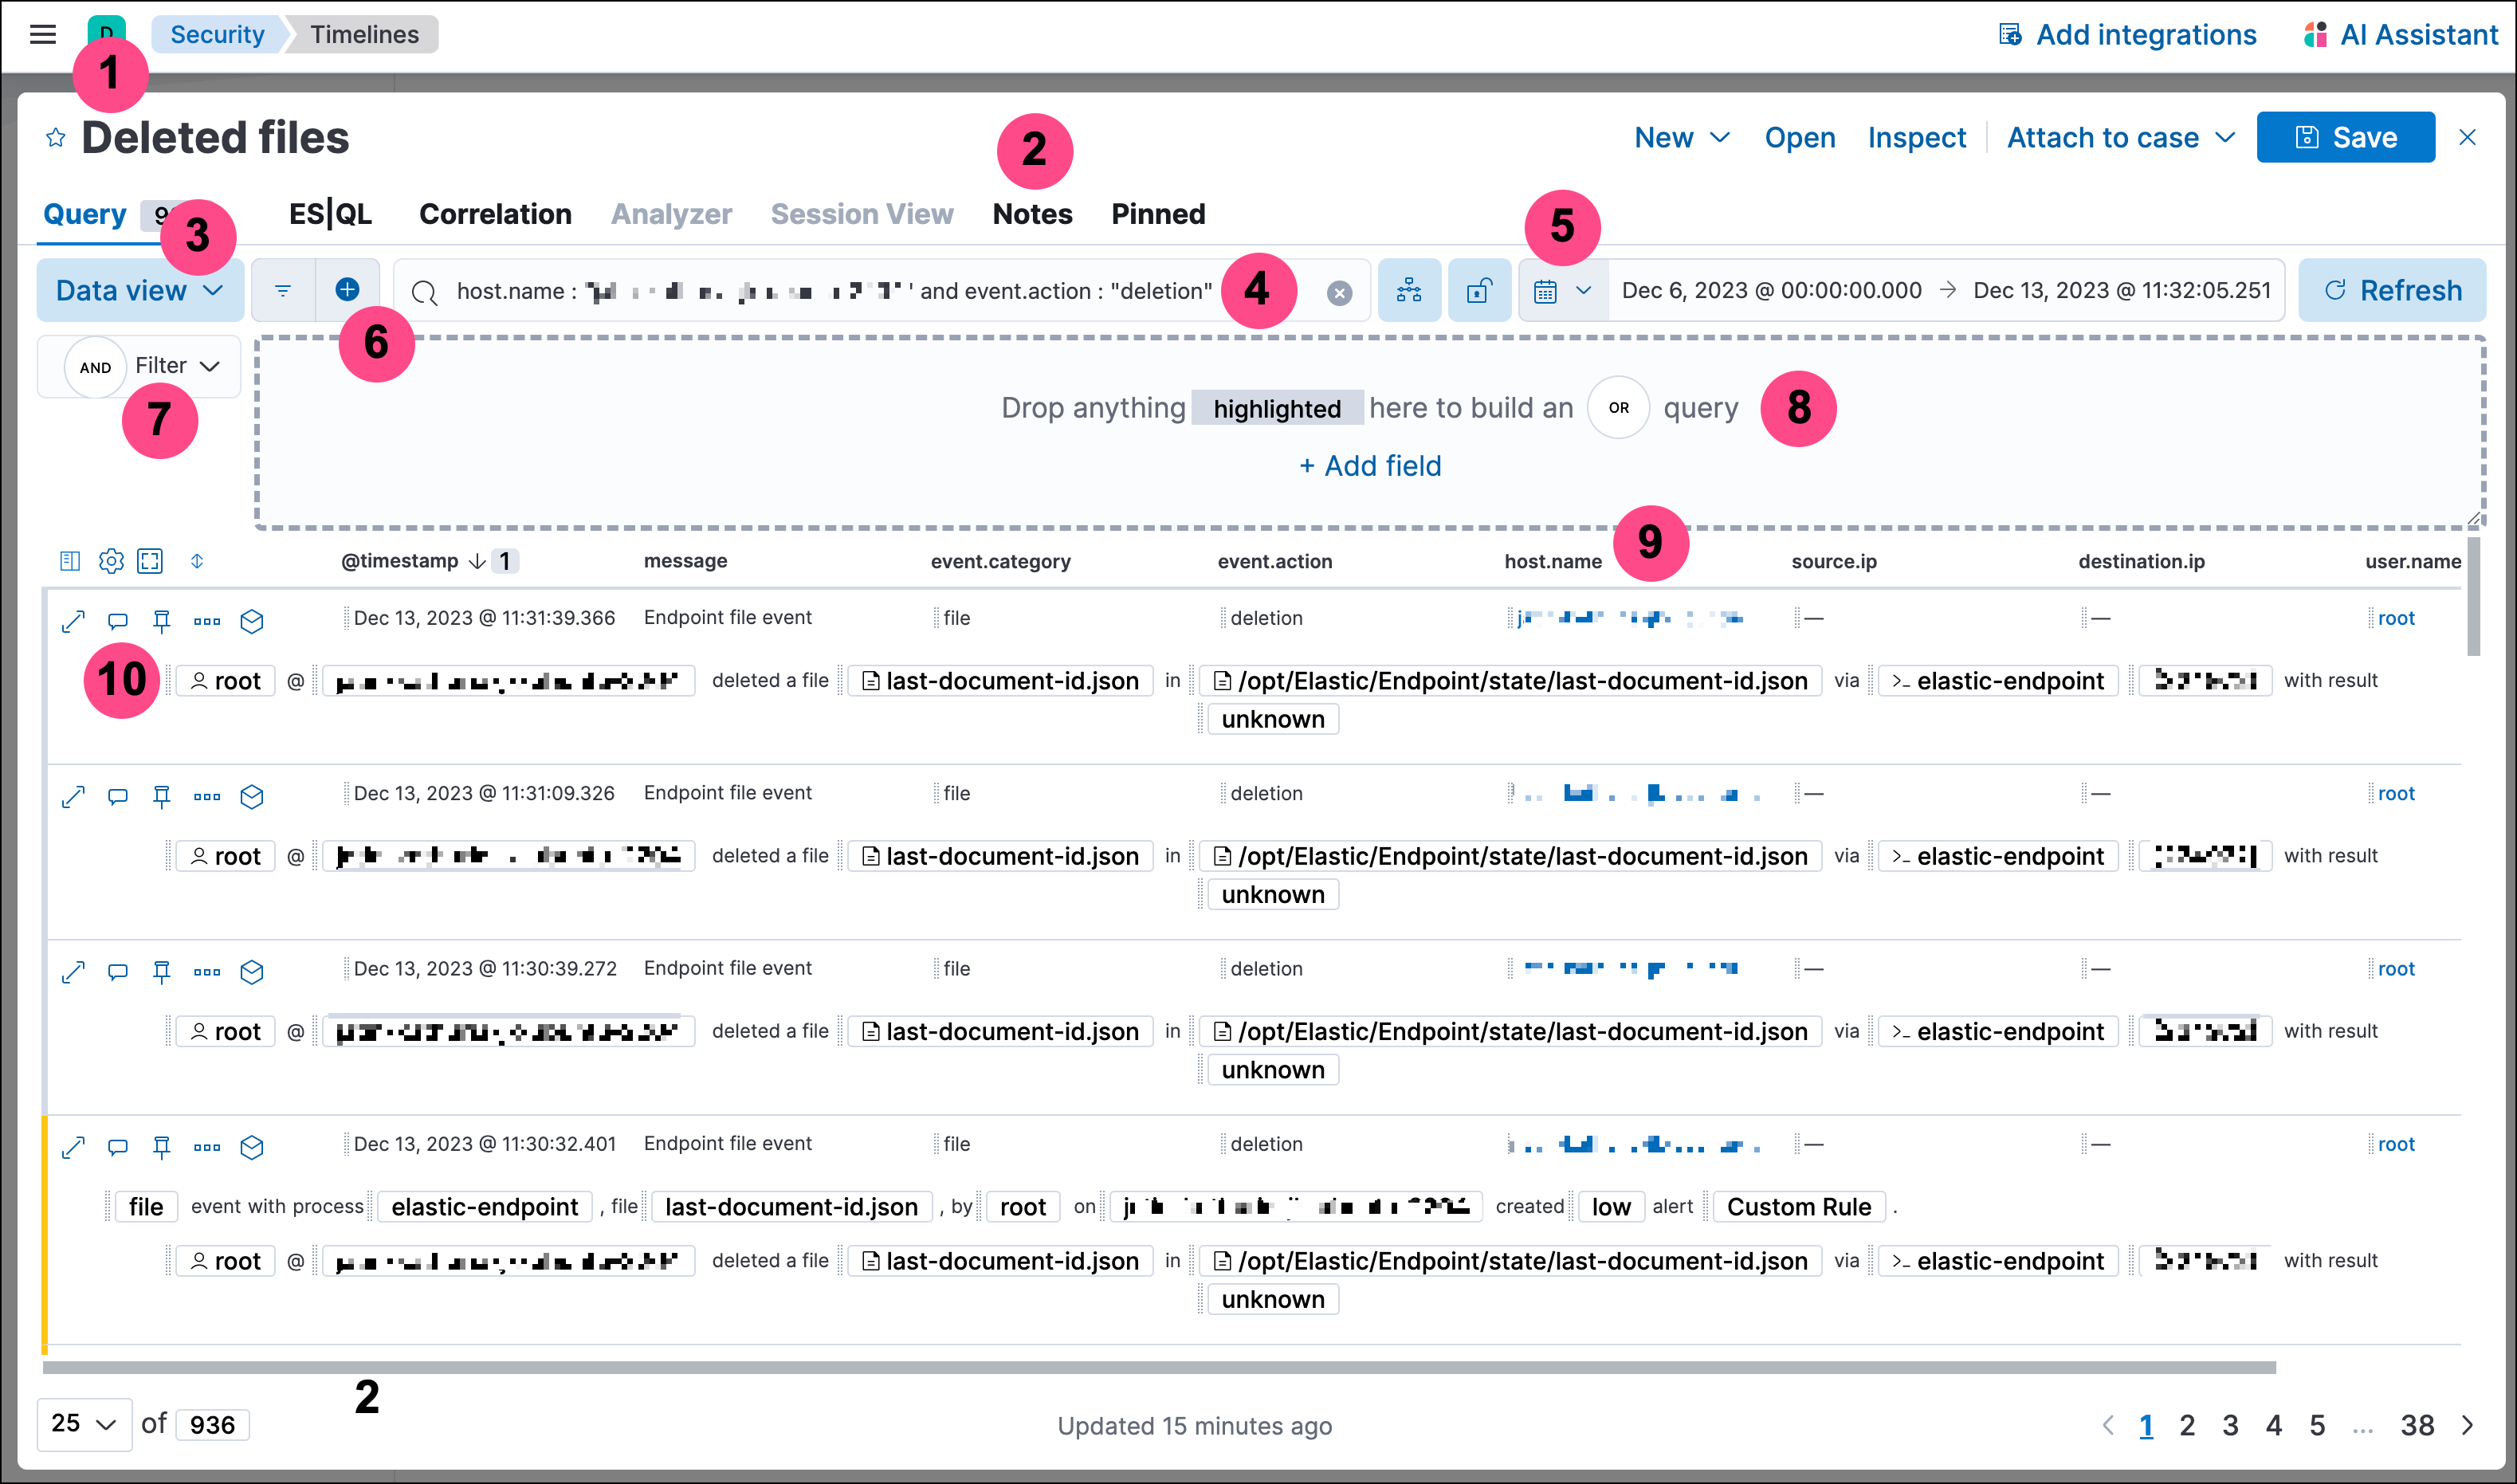
Task: Go to page 2 of the results
Action: click(2188, 1424)
